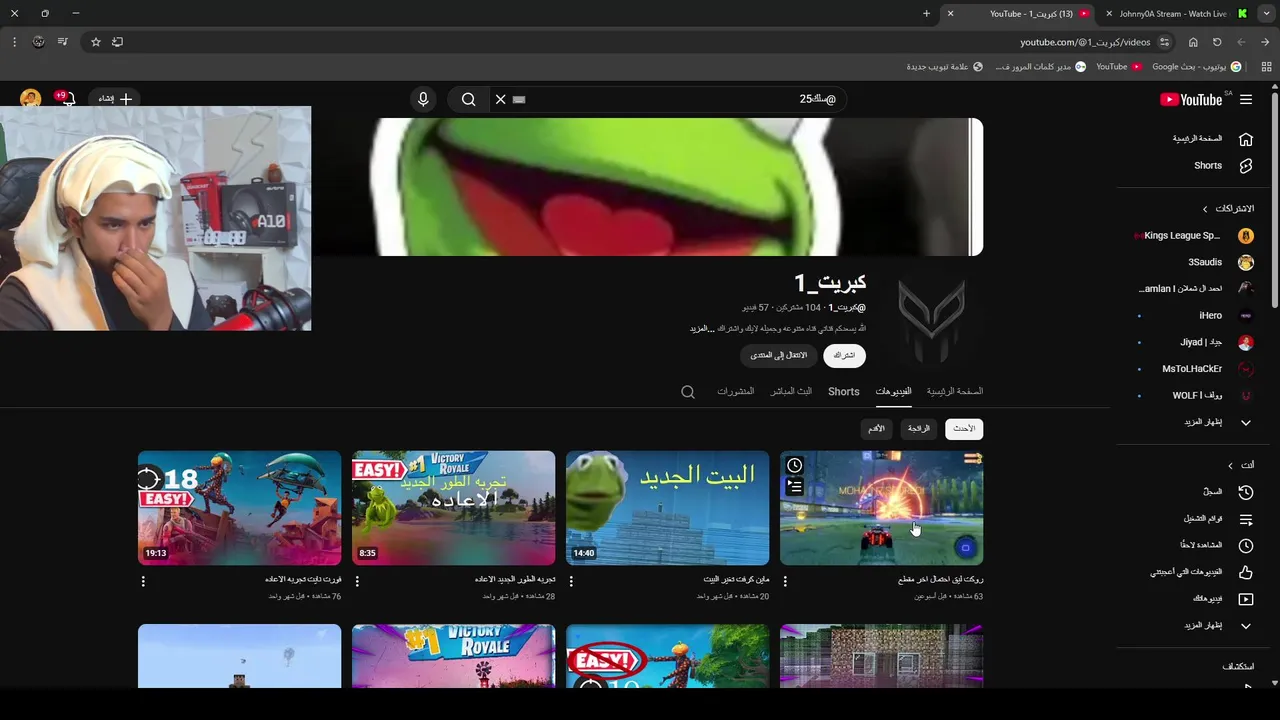The height and width of the screenshot is (720, 1280).
Task: Open options menu for 8:35 video
Action: (x=357, y=581)
